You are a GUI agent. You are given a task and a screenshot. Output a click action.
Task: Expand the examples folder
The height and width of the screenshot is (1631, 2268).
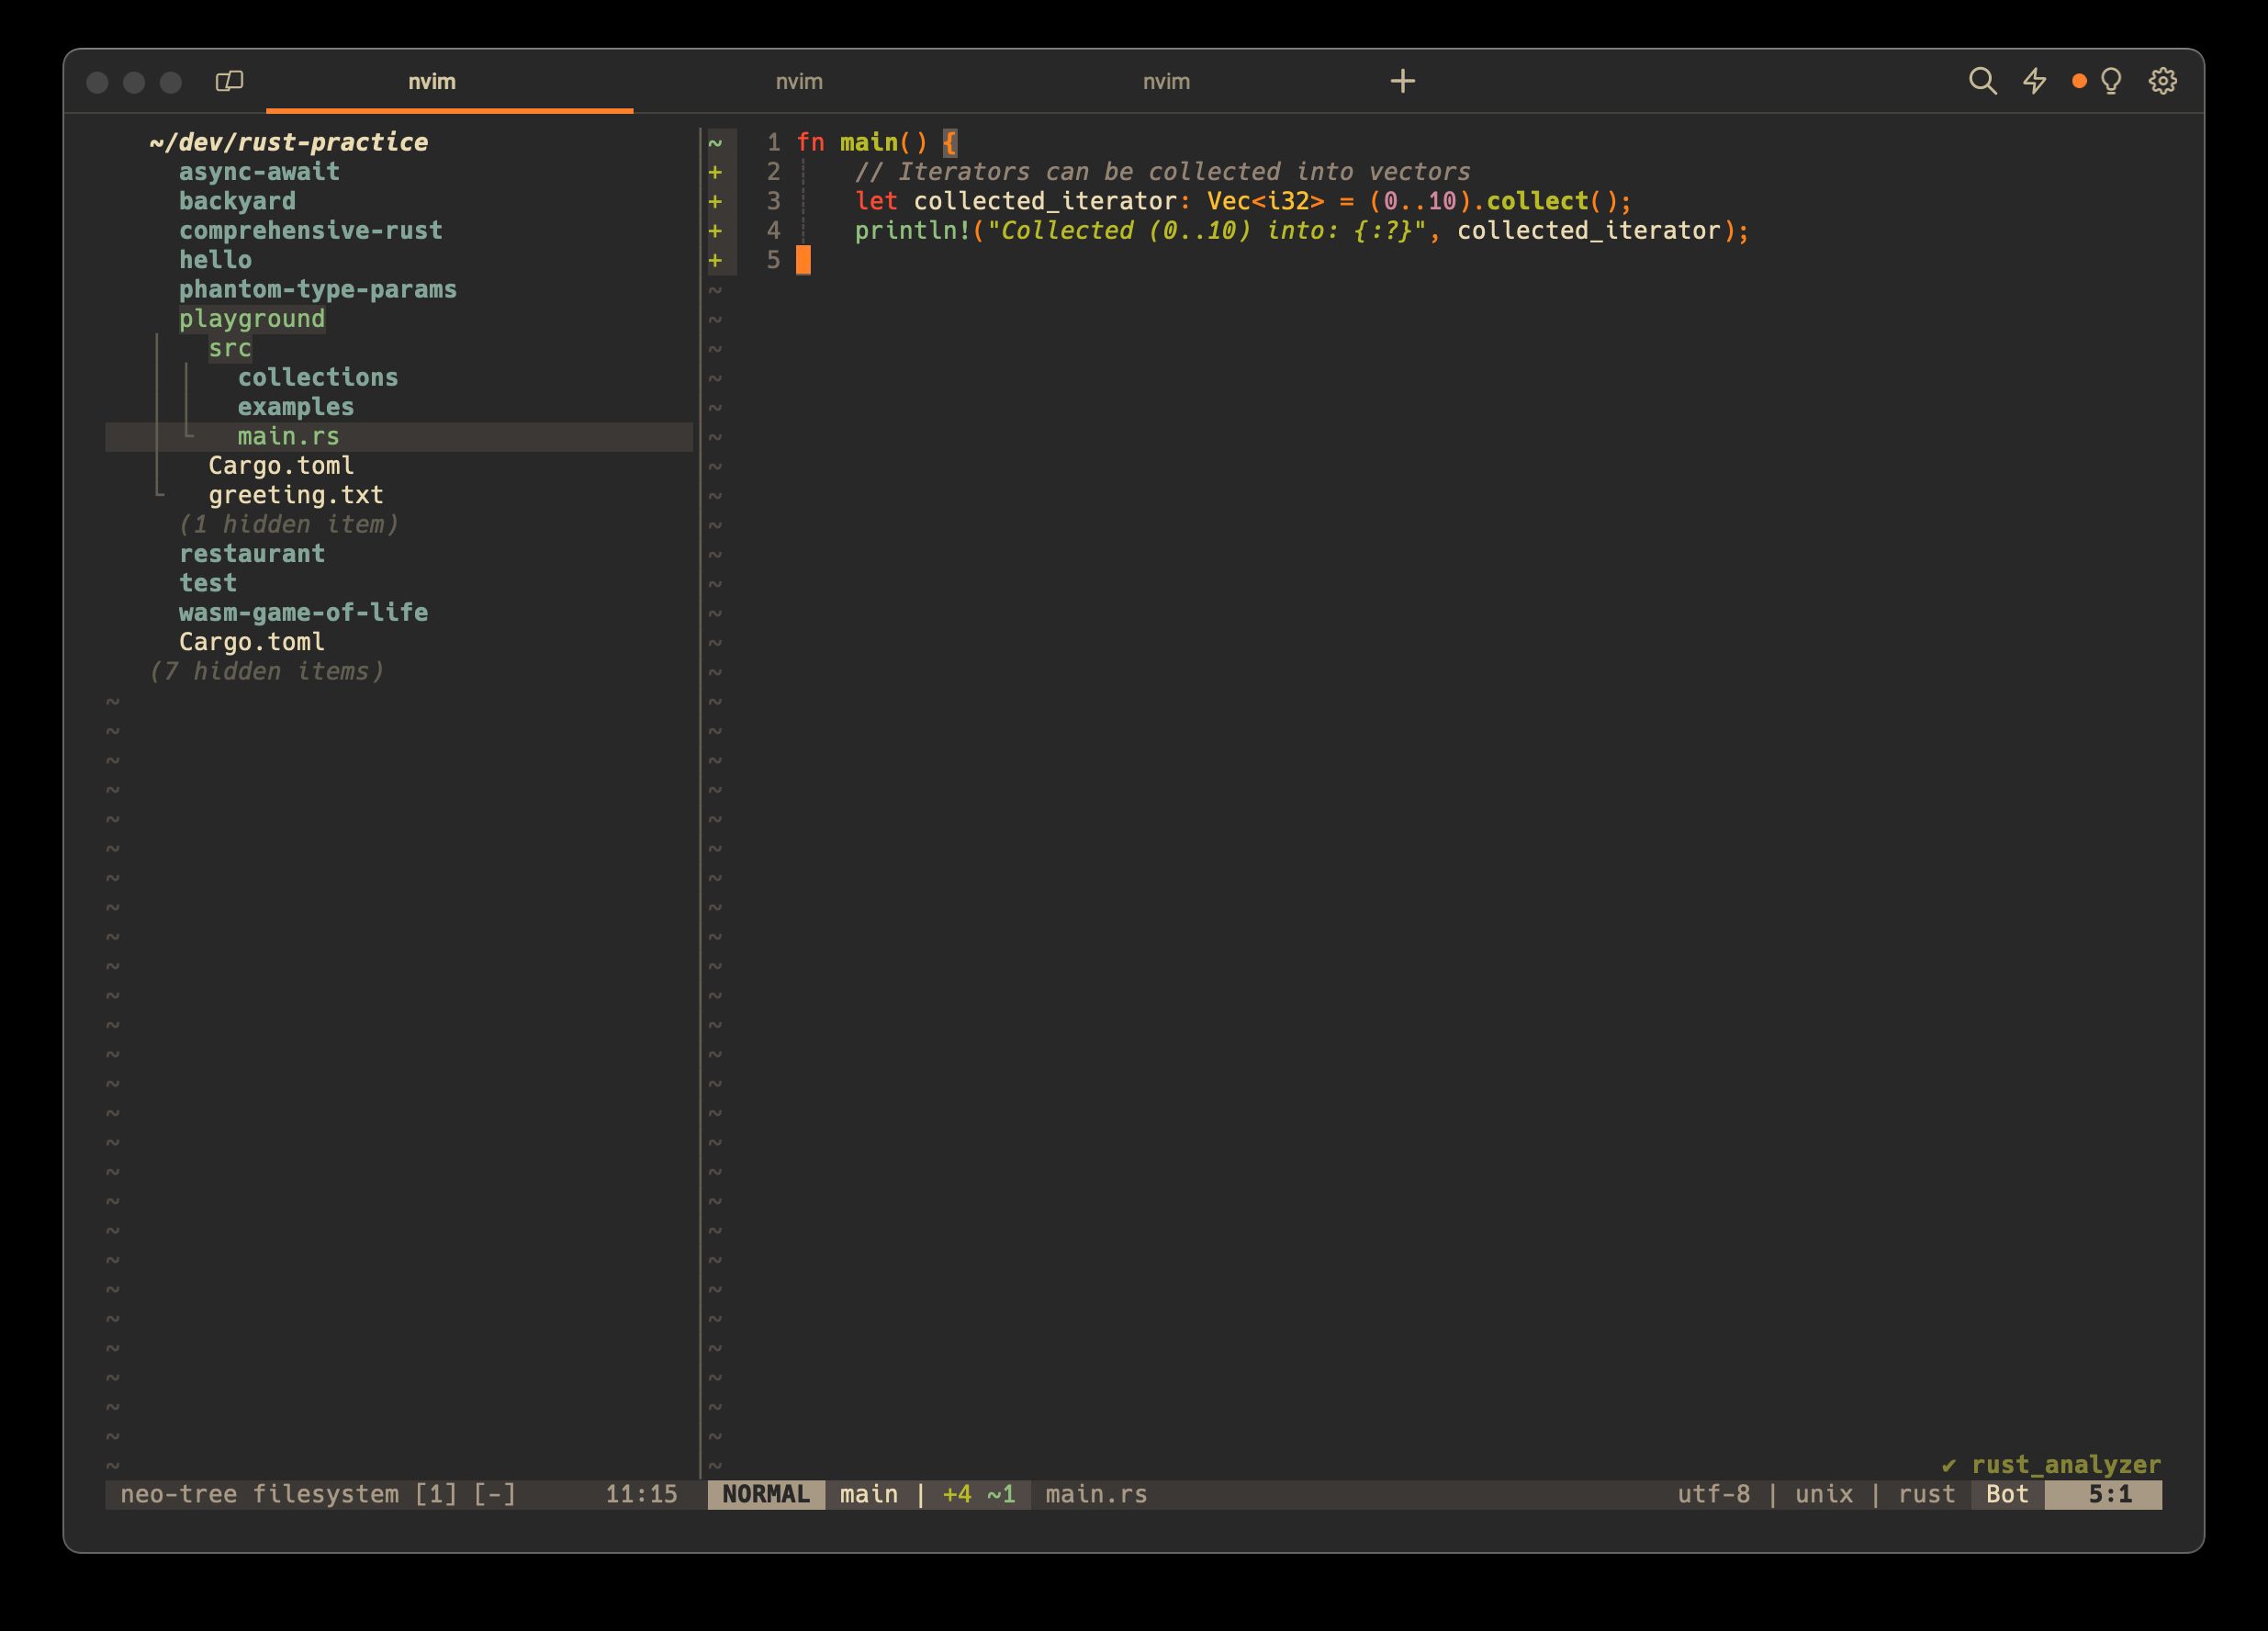296,407
